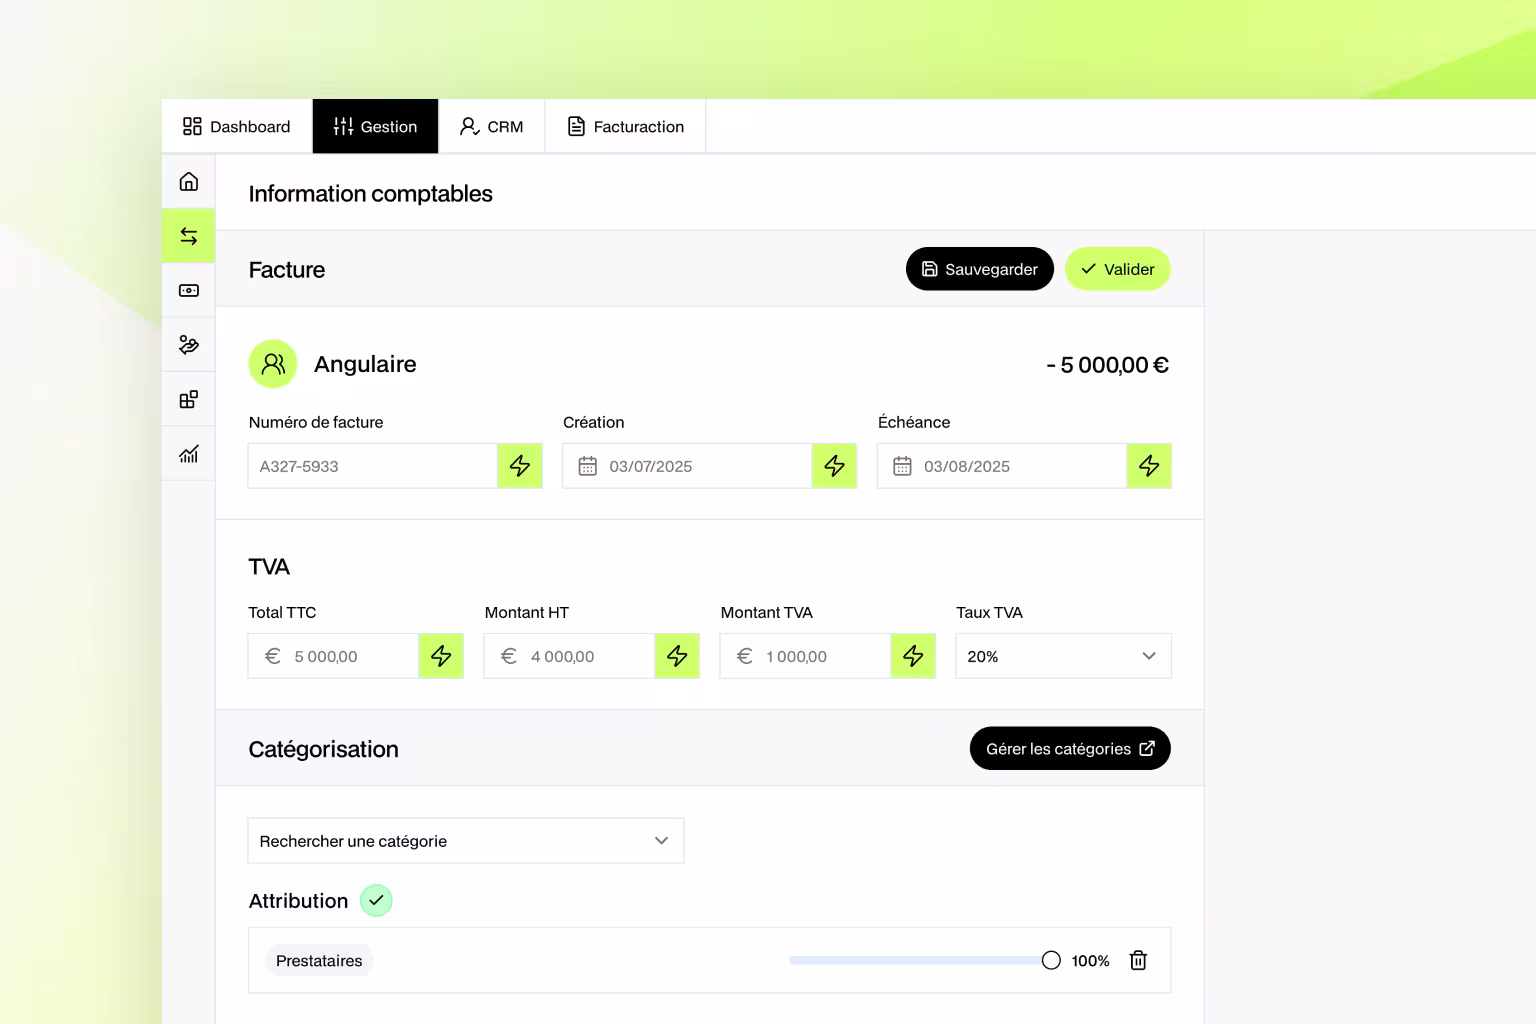Expand the Taux TVA 20% dropdown
This screenshot has width=1536, height=1024.
coord(1063,656)
